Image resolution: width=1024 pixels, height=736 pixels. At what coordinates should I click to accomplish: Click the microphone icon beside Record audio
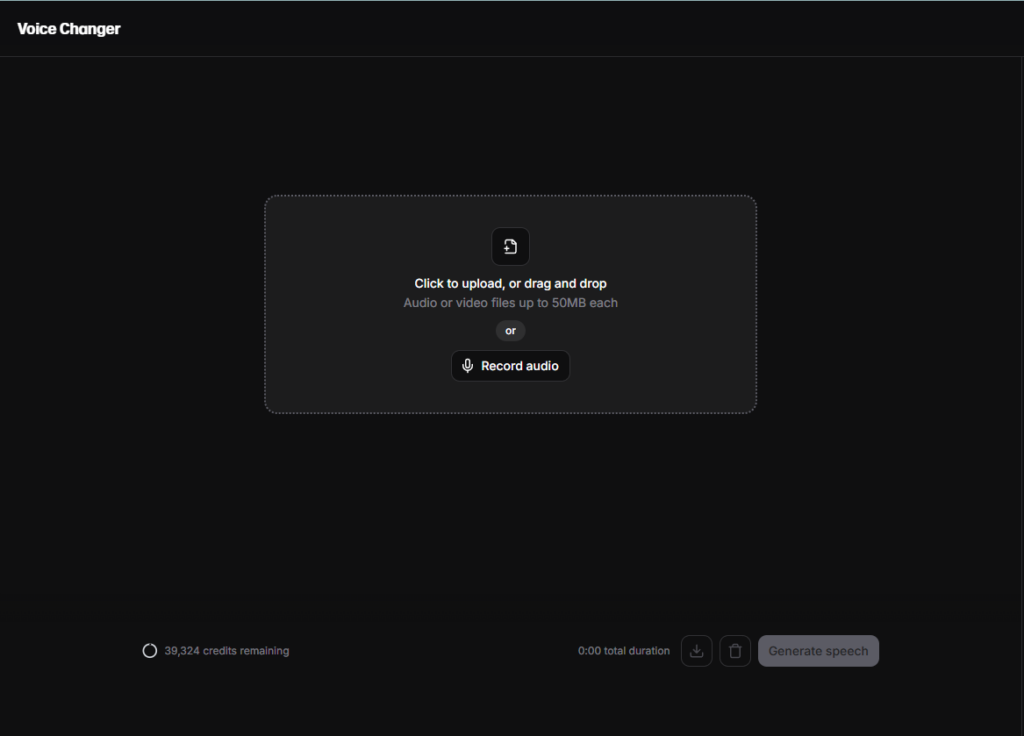pos(467,366)
